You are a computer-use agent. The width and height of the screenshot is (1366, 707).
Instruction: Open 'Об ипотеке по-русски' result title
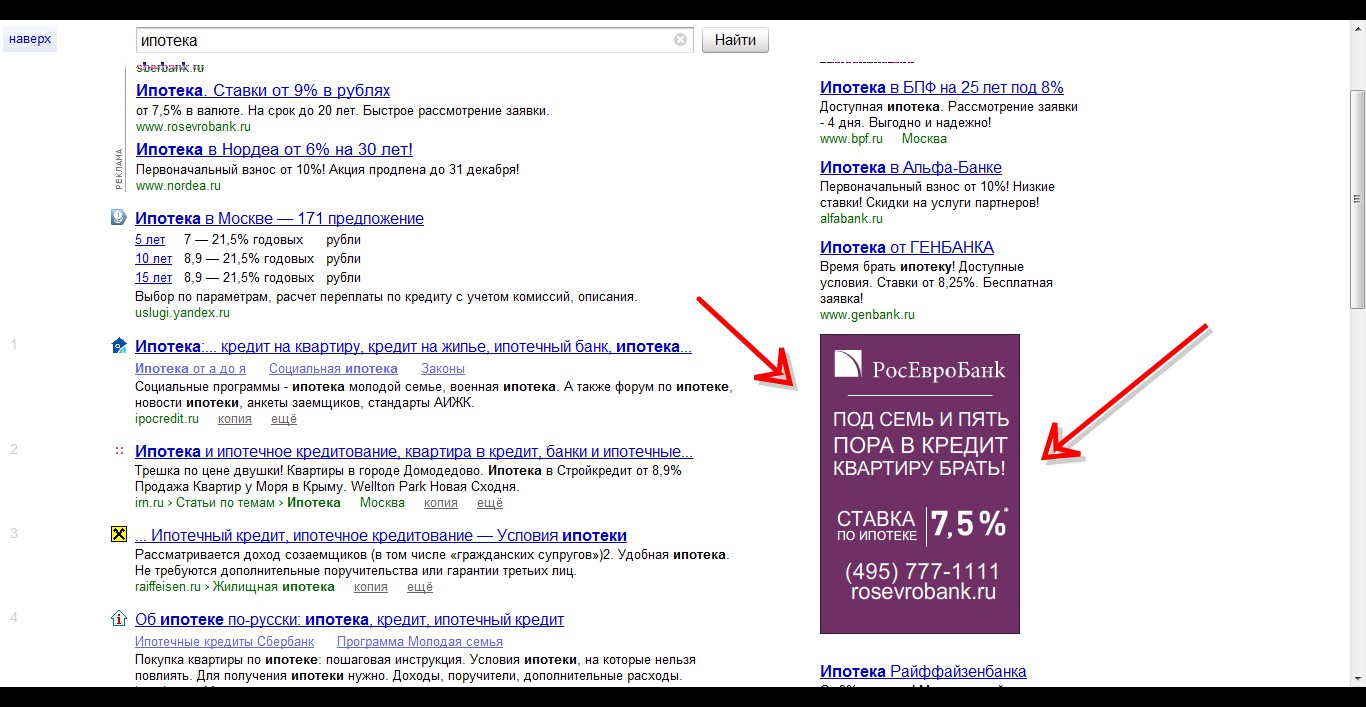[349, 620]
